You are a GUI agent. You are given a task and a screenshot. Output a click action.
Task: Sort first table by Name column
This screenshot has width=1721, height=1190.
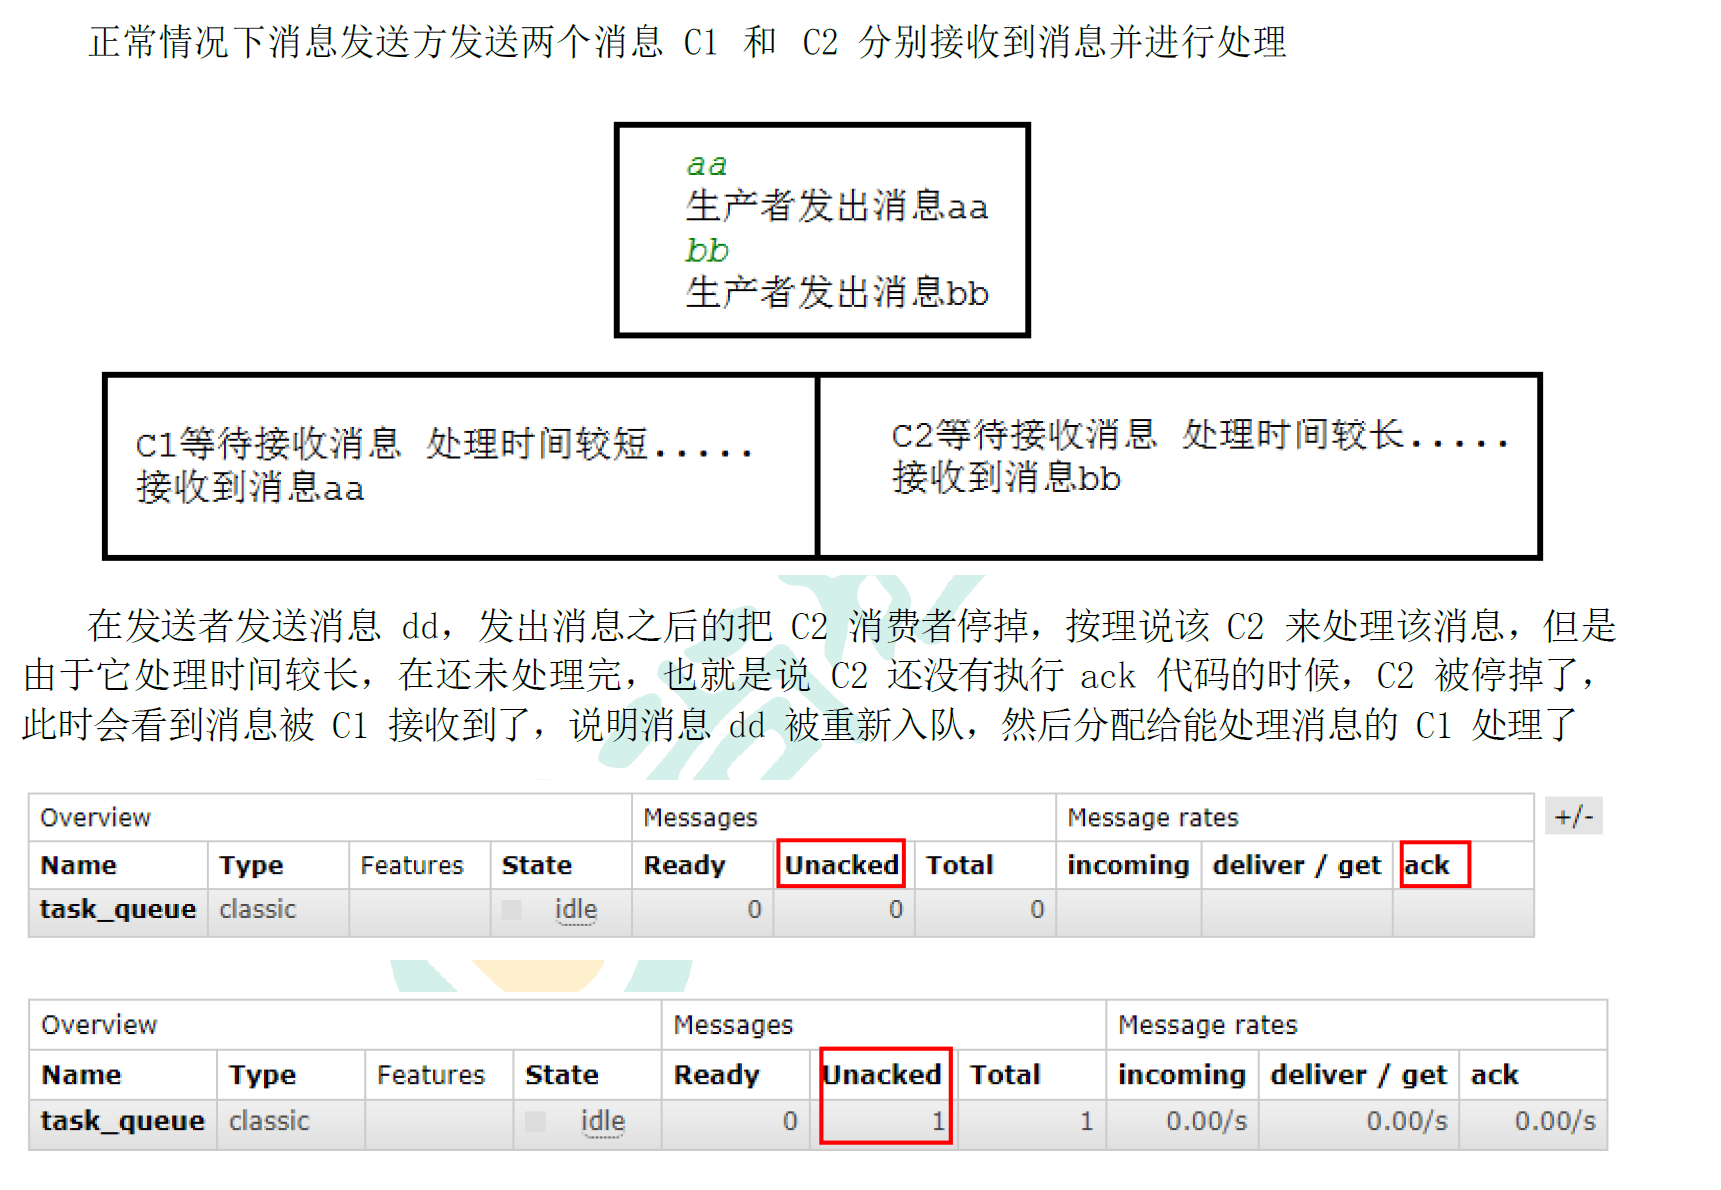click(78, 865)
